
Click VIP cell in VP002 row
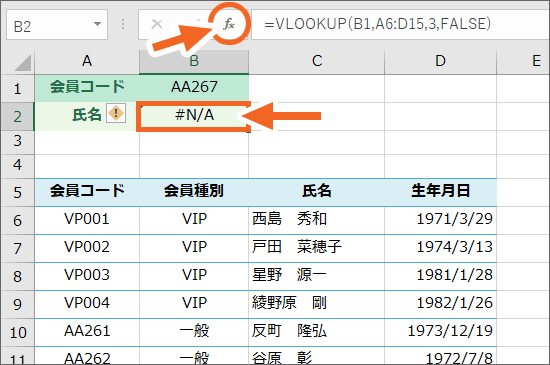click(194, 249)
